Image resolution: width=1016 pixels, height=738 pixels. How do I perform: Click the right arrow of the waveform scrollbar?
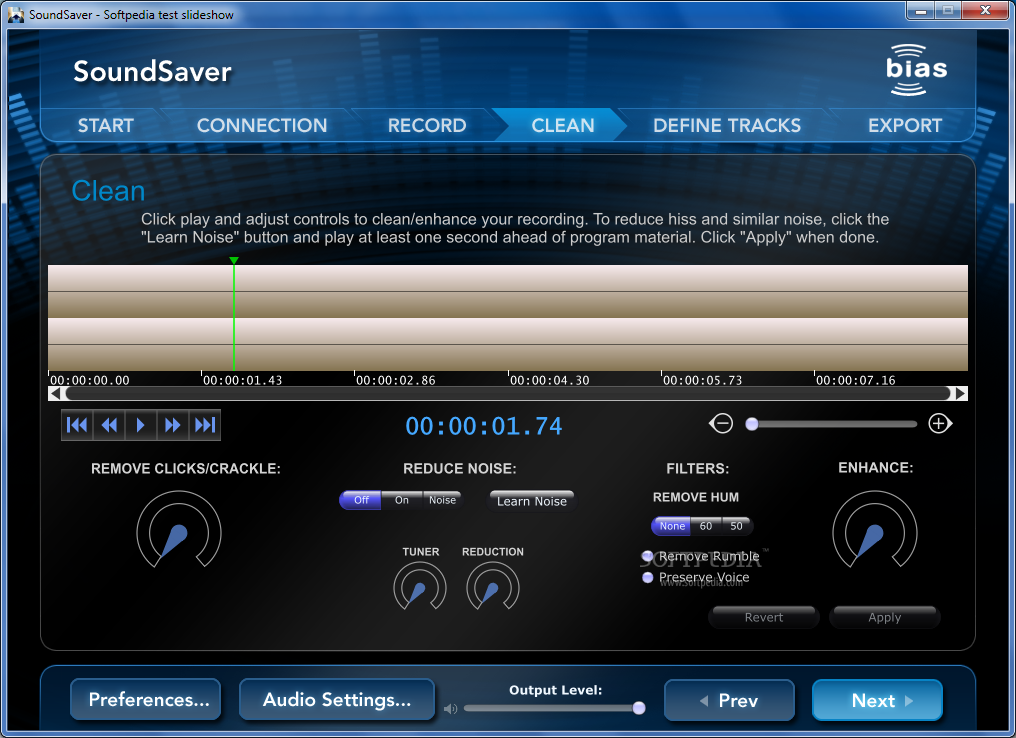click(x=960, y=393)
